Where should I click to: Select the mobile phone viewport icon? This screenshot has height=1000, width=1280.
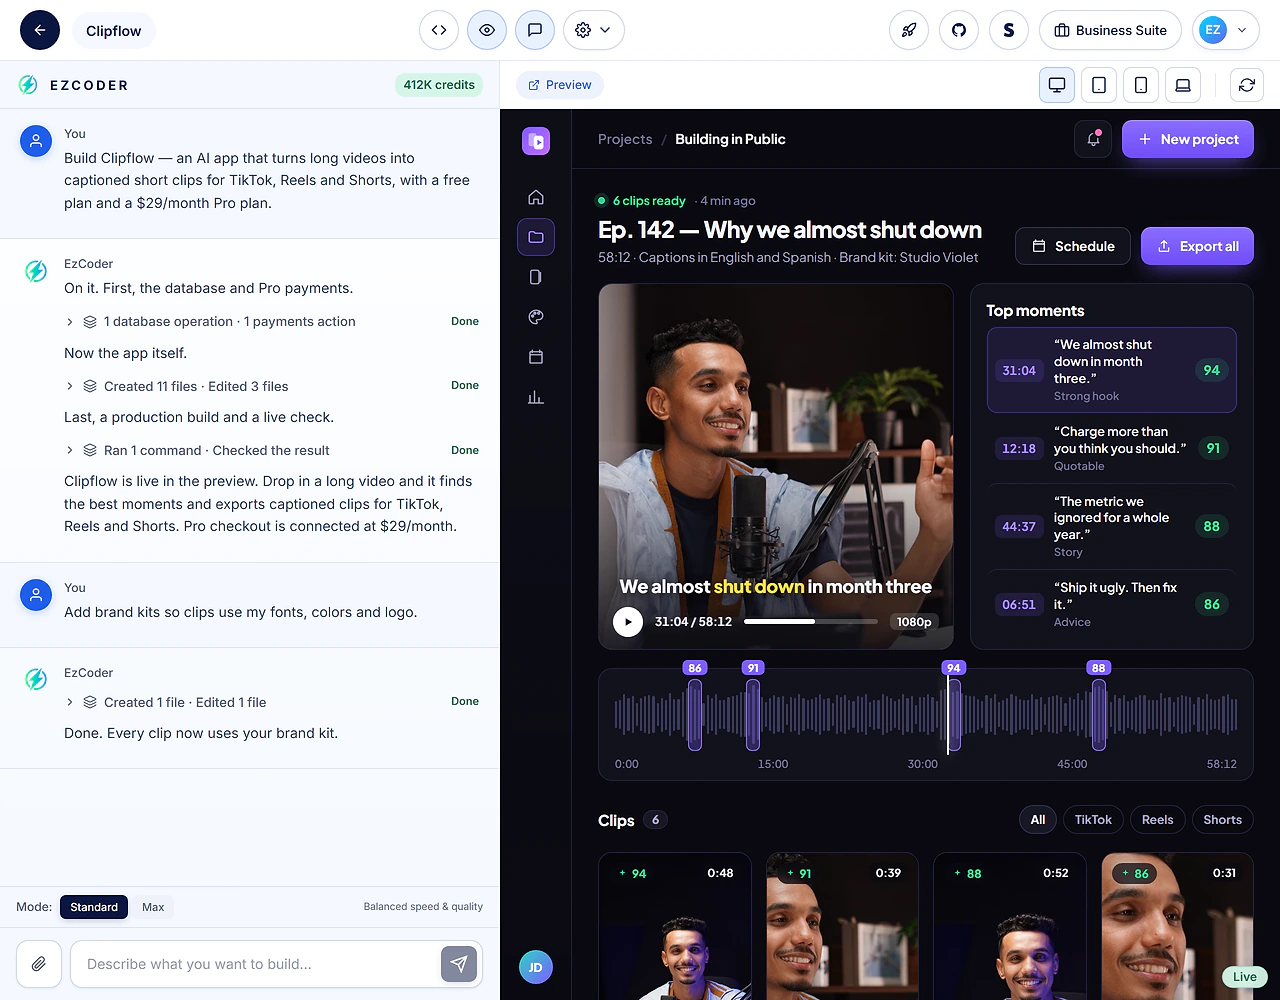(x=1141, y=85)
